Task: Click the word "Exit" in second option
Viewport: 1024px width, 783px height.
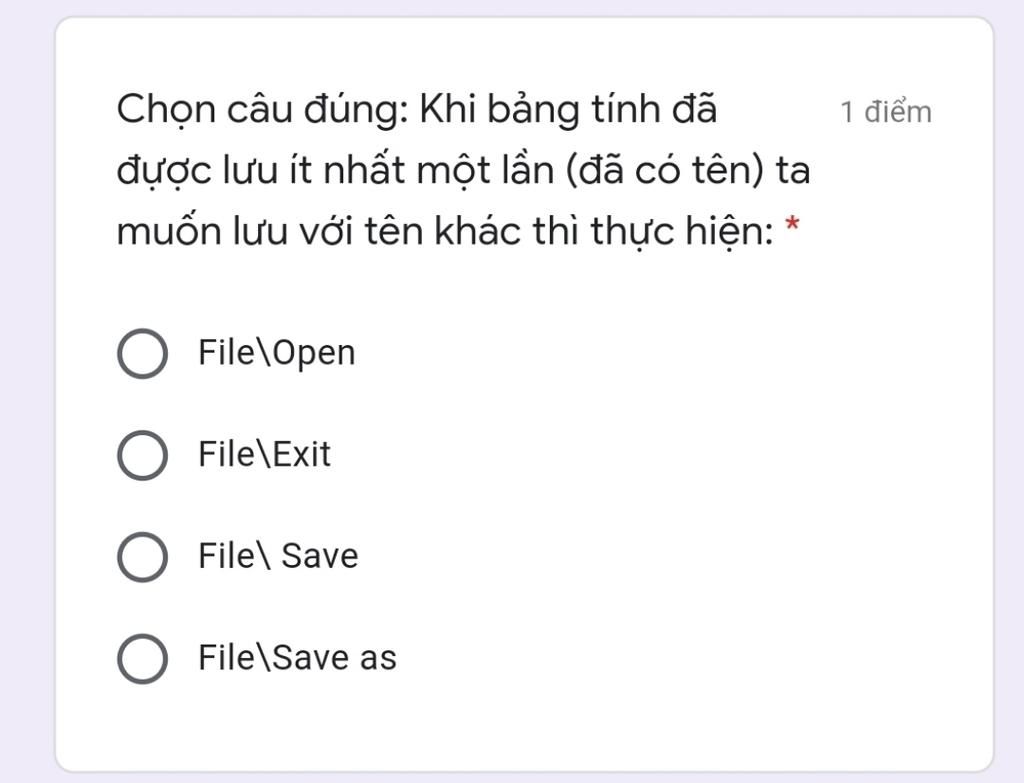Action: tap(302, 455)
